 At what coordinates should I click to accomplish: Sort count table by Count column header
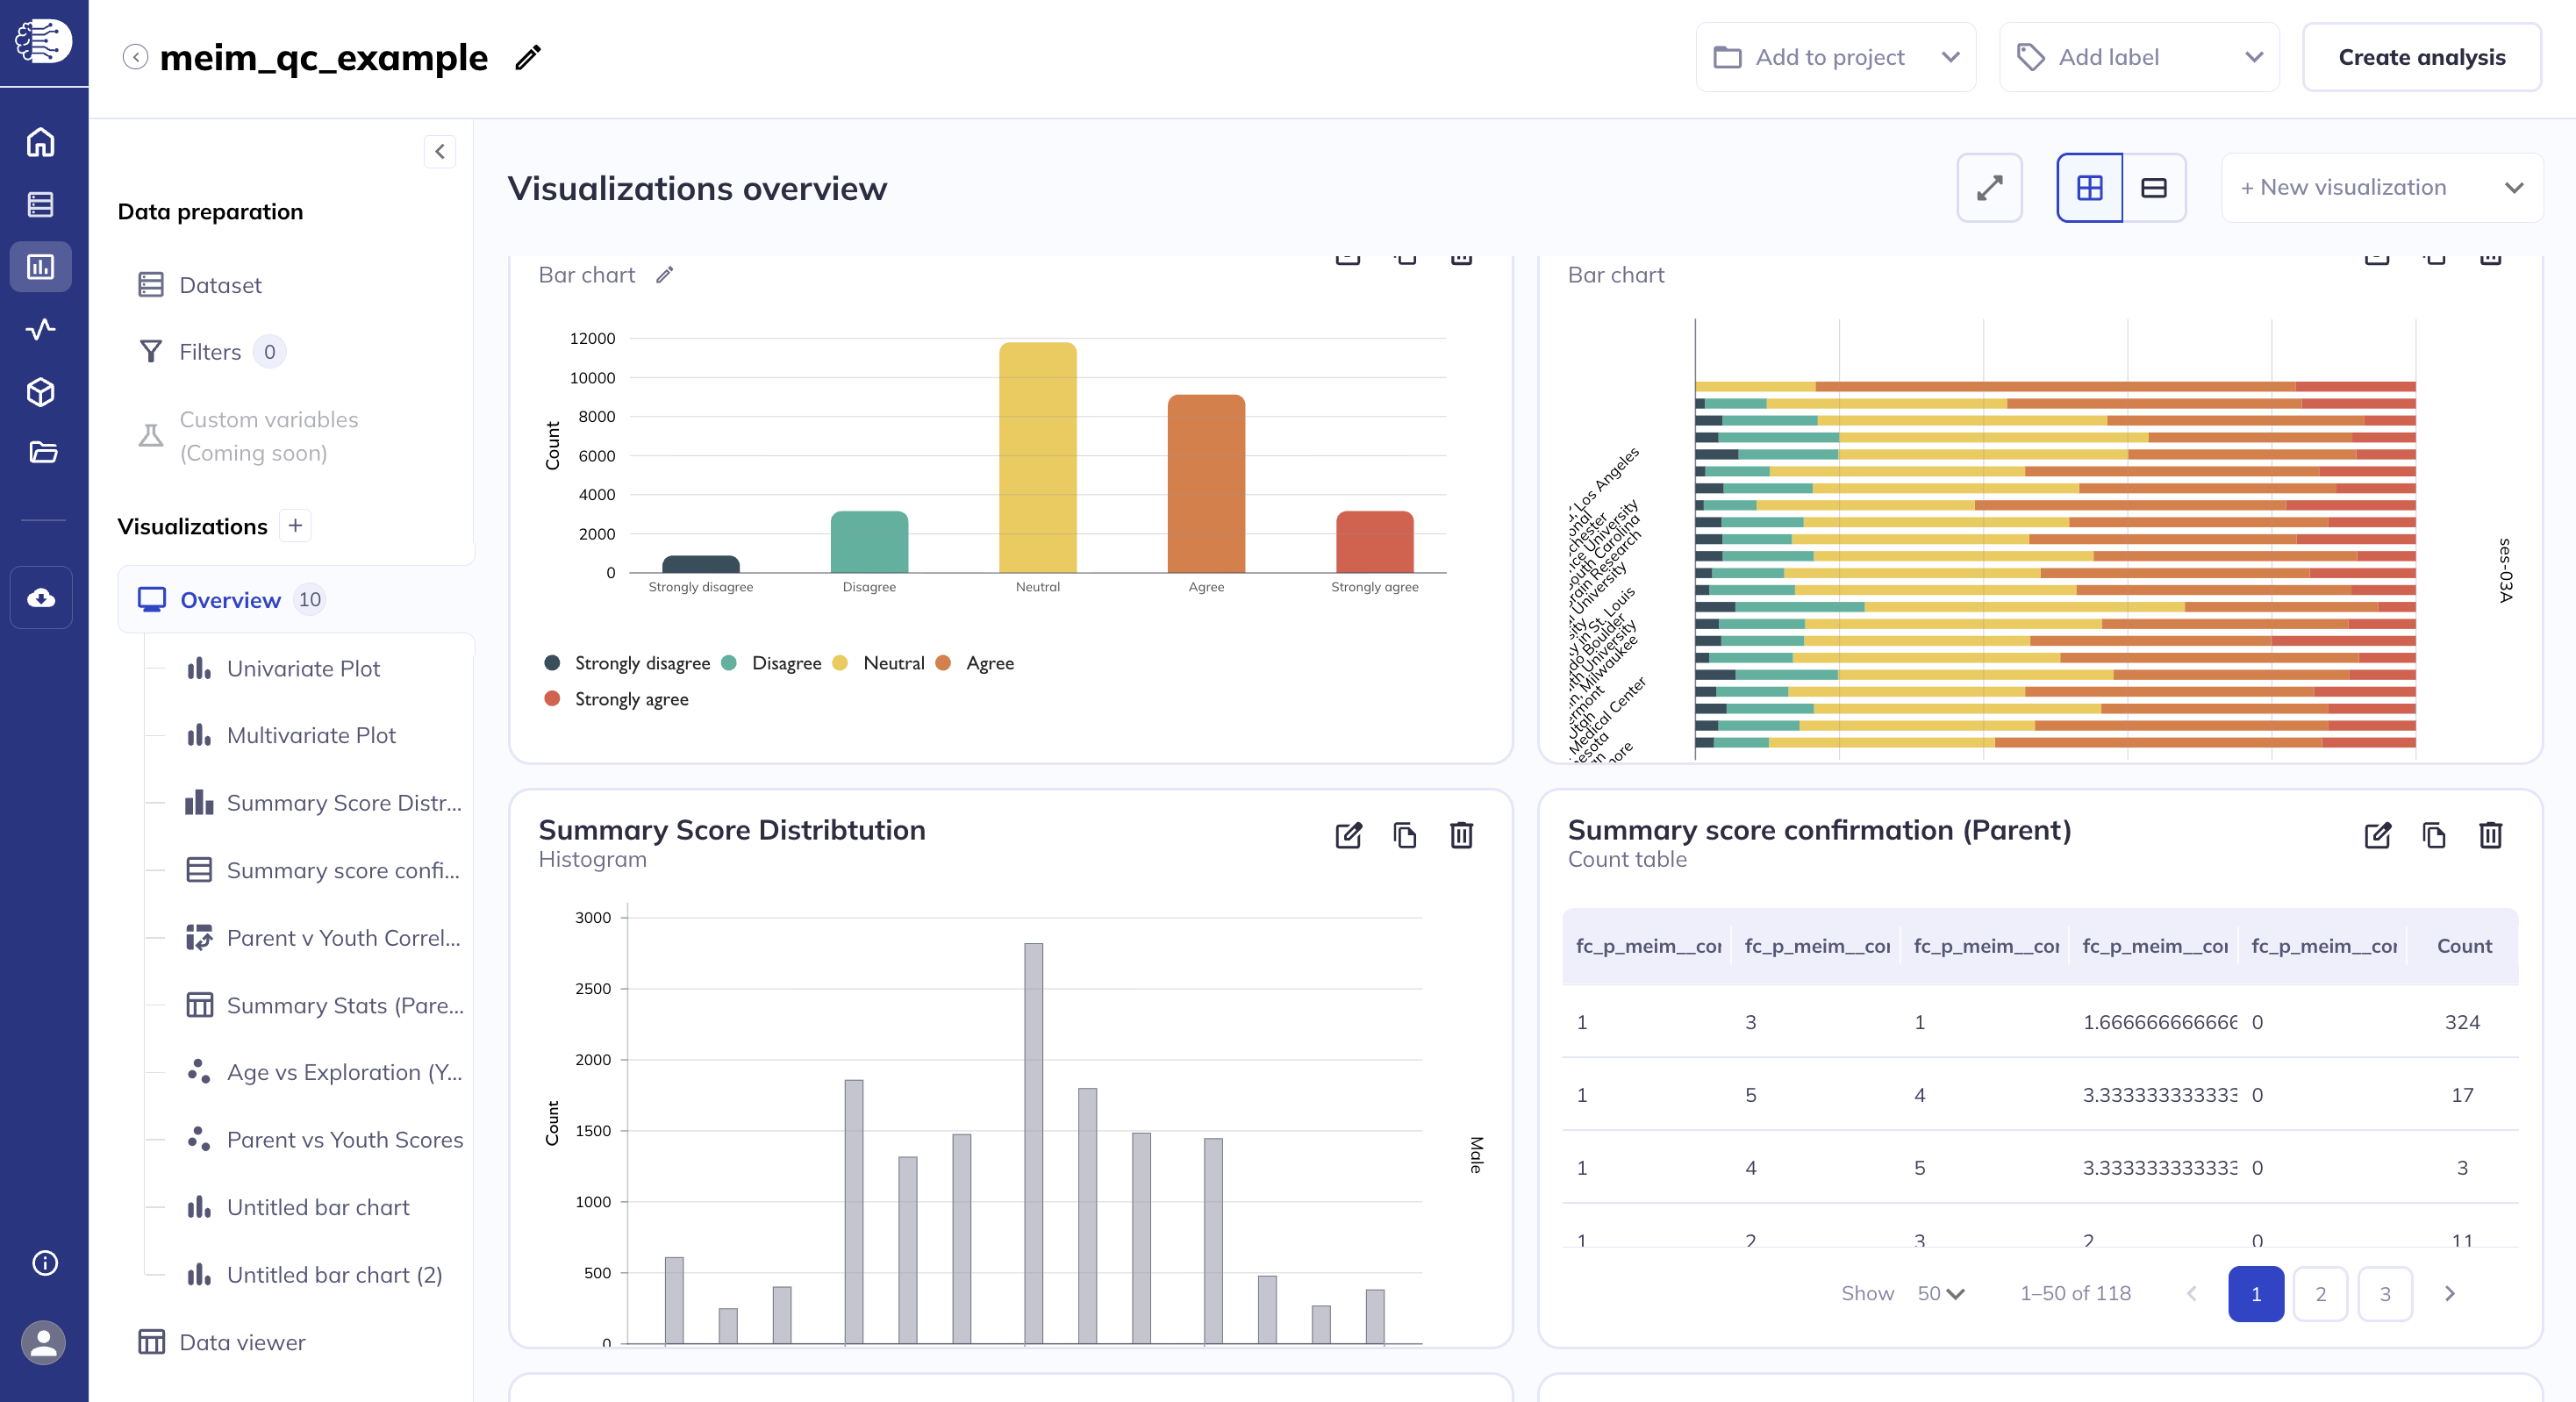pyautogui.click(x=2464, y=946)
